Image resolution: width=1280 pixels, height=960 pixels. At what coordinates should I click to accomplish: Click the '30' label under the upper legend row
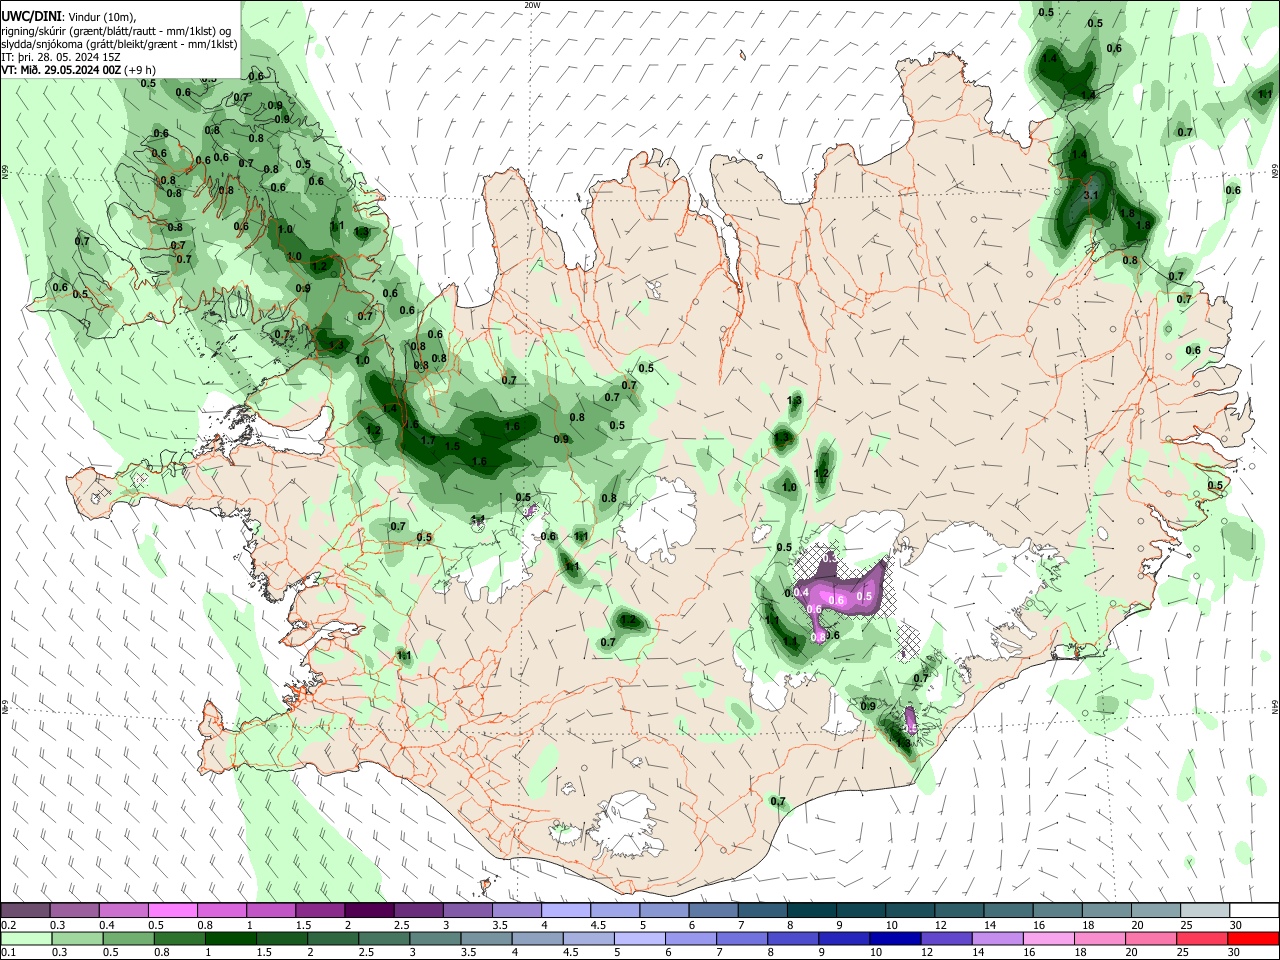point(1236,925)
